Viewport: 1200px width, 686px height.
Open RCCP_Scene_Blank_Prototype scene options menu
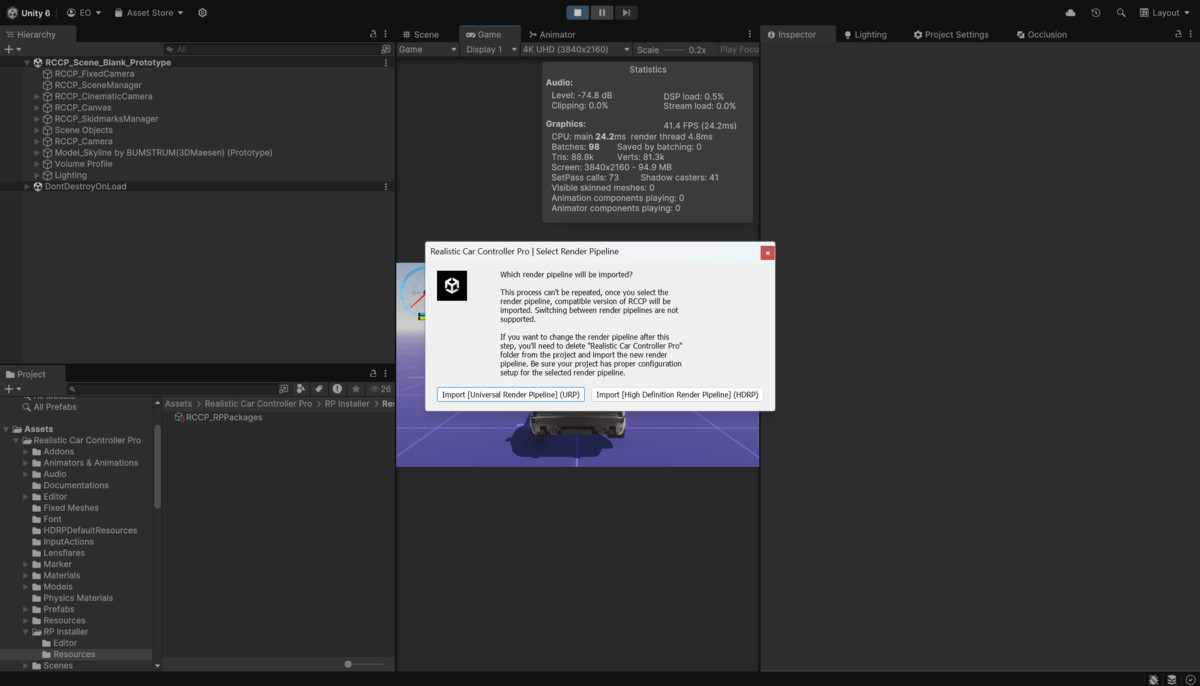tap(386, 62)
